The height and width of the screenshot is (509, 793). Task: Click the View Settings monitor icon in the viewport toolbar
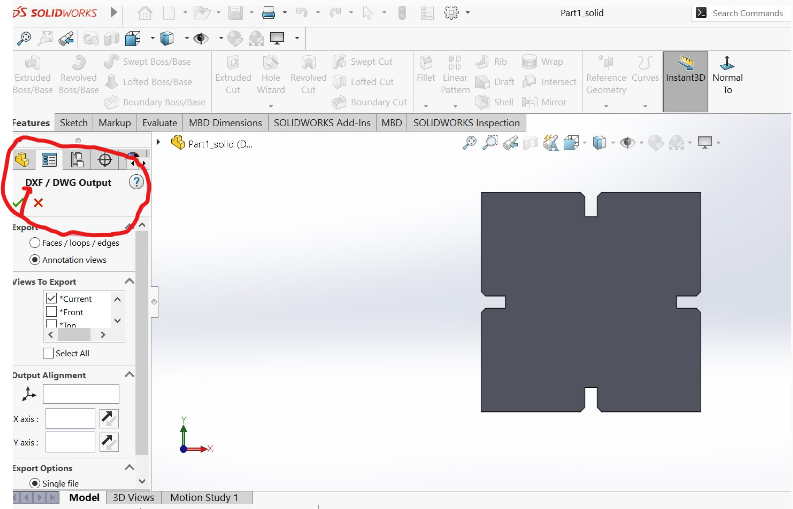[704, 143]
